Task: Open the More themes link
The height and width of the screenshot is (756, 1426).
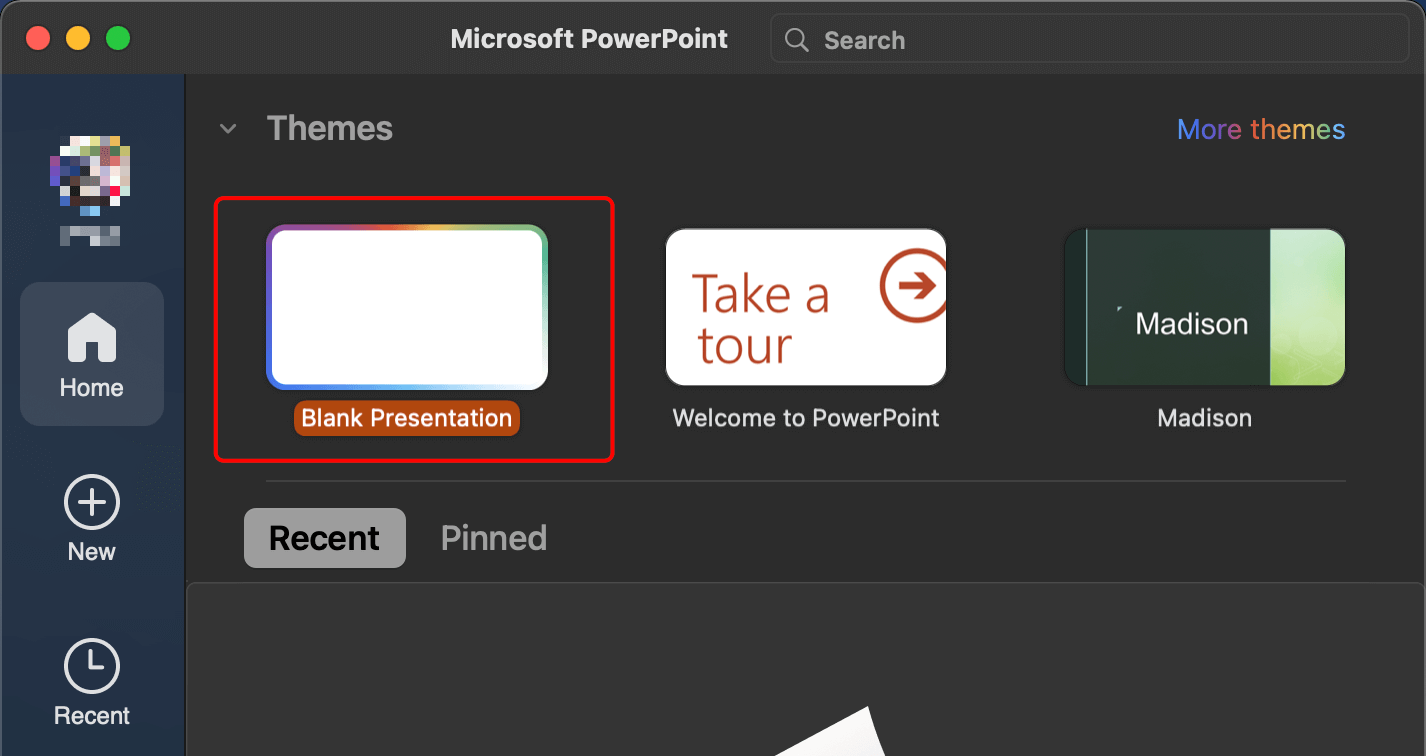Action: 1261,129
